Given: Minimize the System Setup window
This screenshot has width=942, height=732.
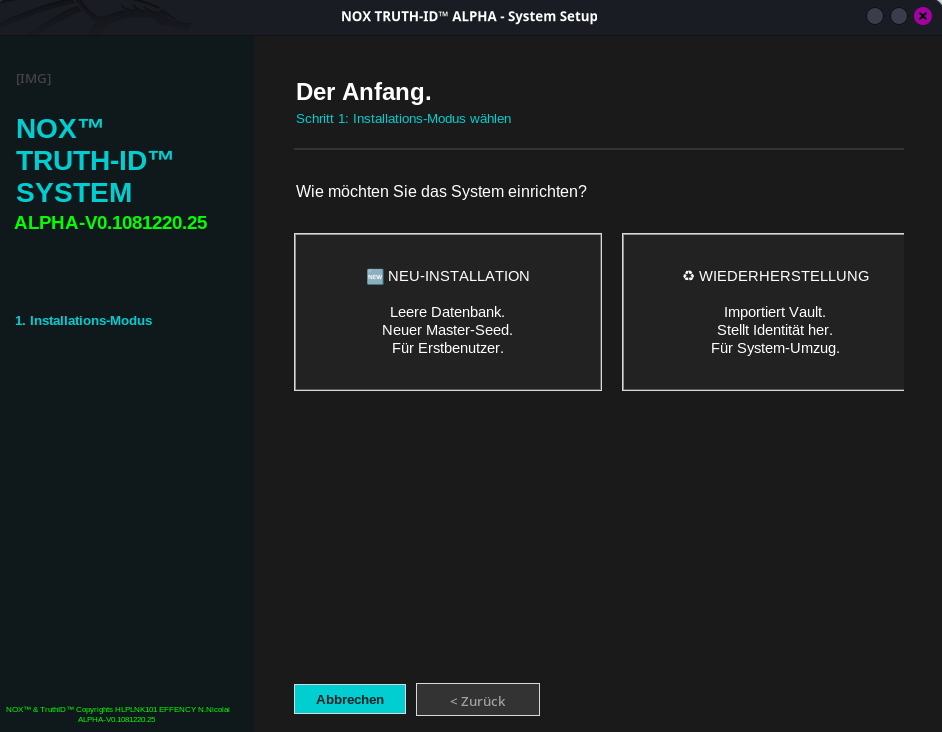Looking at the screenshot, I should [x=875, y=16].
